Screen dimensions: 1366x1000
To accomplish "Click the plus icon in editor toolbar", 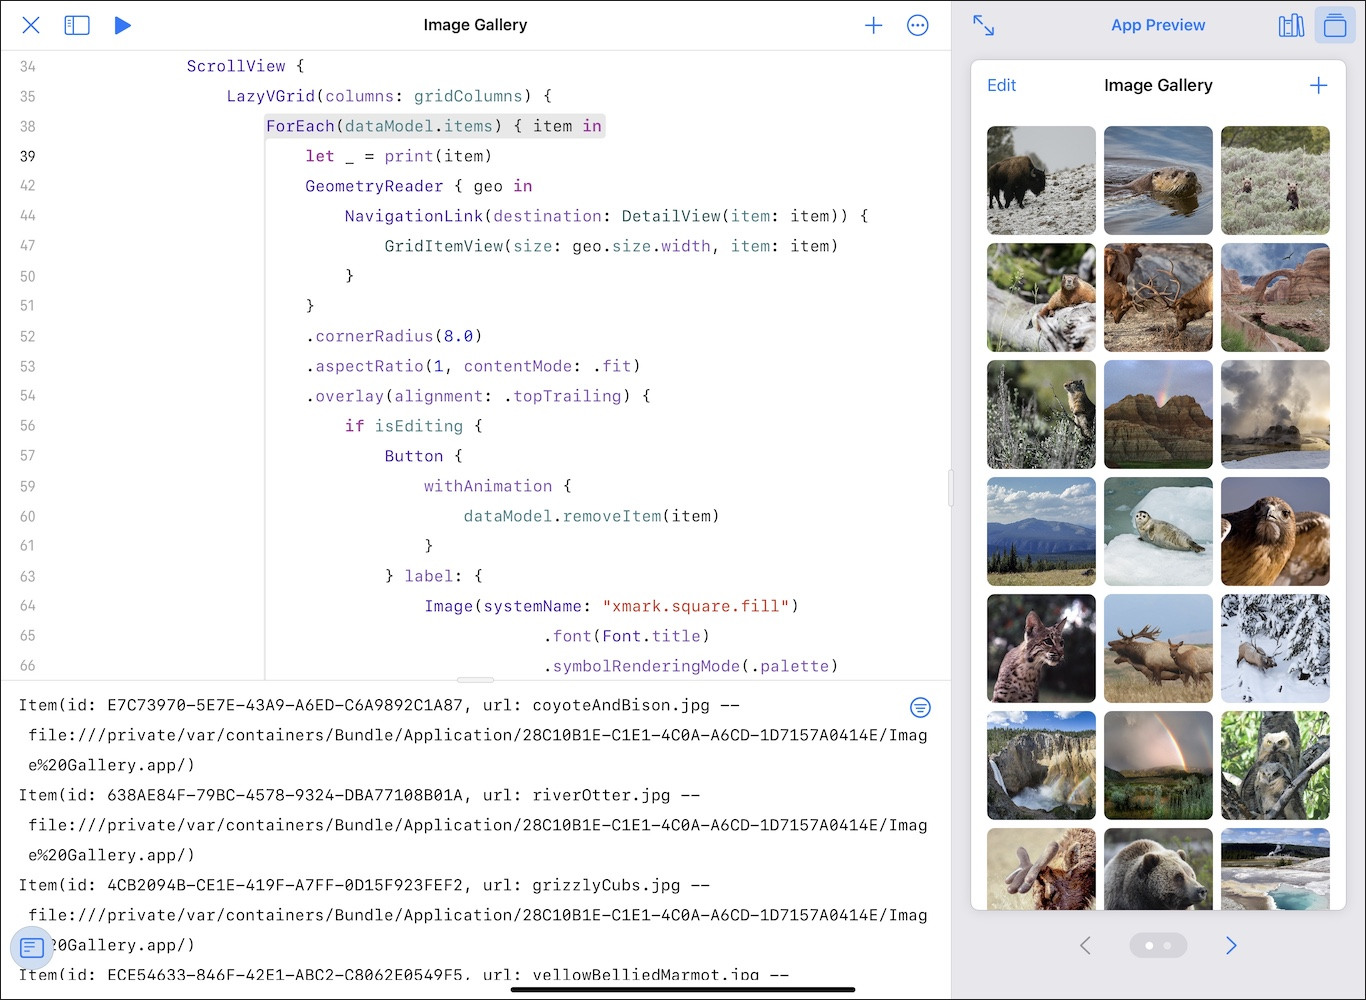I will tap(873, 25).
